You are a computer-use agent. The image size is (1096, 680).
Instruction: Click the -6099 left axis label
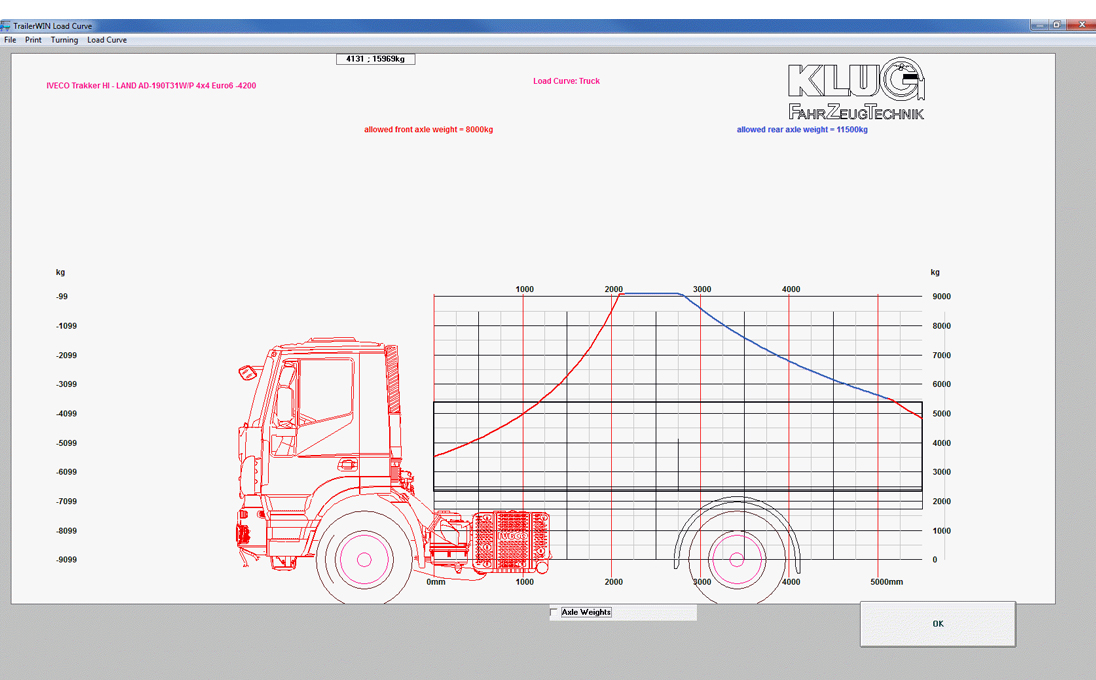click(x=66, y=472)
